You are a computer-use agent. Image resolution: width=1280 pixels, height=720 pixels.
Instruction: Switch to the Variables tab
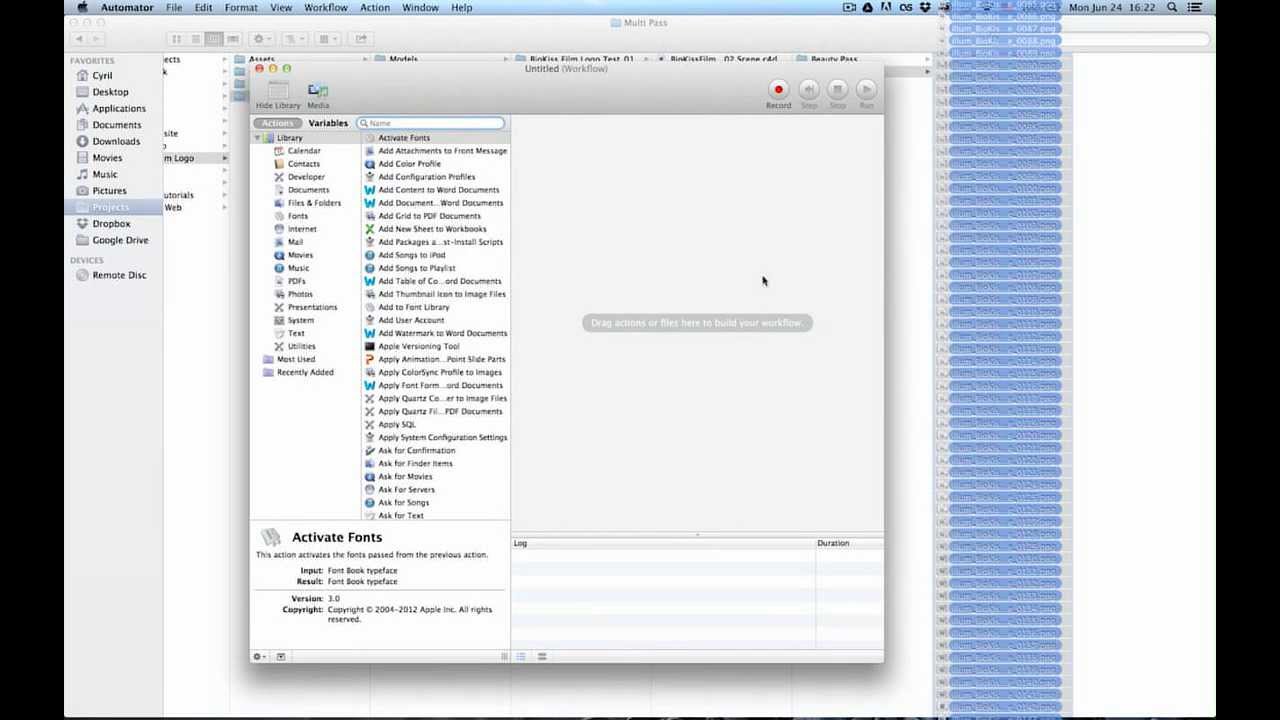pyautogui.click(x=328, y=123)
